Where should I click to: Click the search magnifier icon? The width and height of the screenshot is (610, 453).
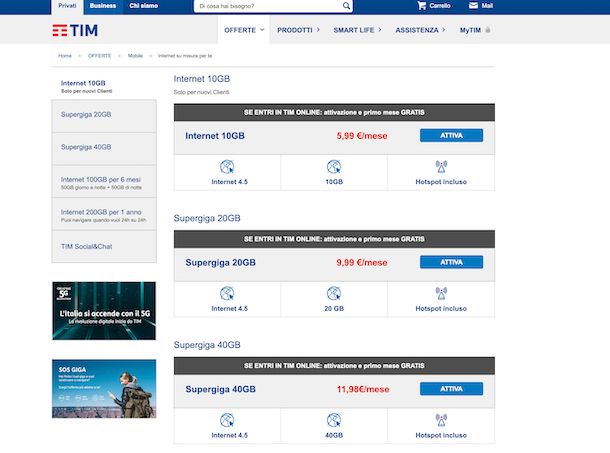point(345,6)
